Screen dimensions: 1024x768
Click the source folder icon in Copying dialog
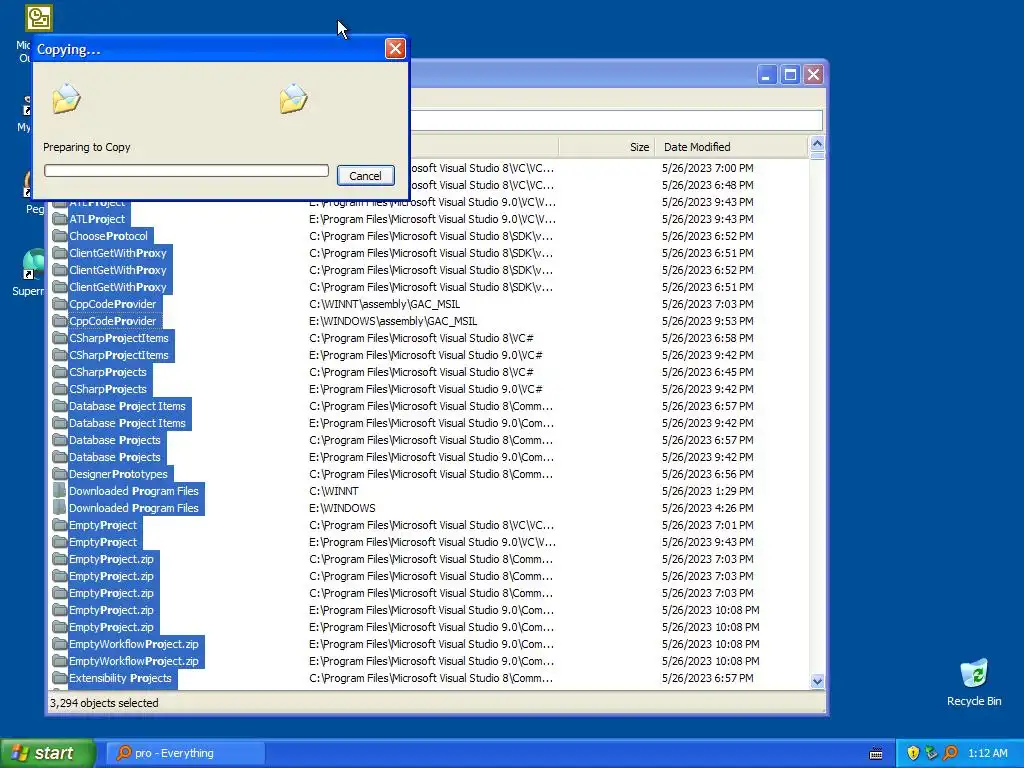click(67, 99)
